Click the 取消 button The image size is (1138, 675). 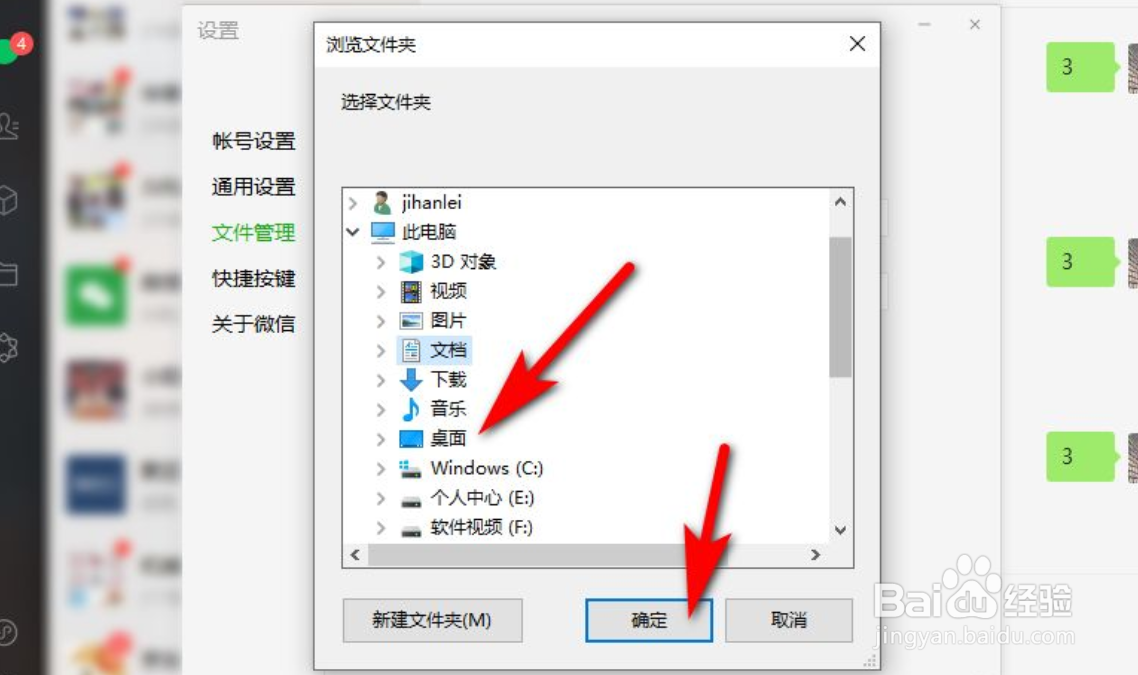tap(789, 620)
